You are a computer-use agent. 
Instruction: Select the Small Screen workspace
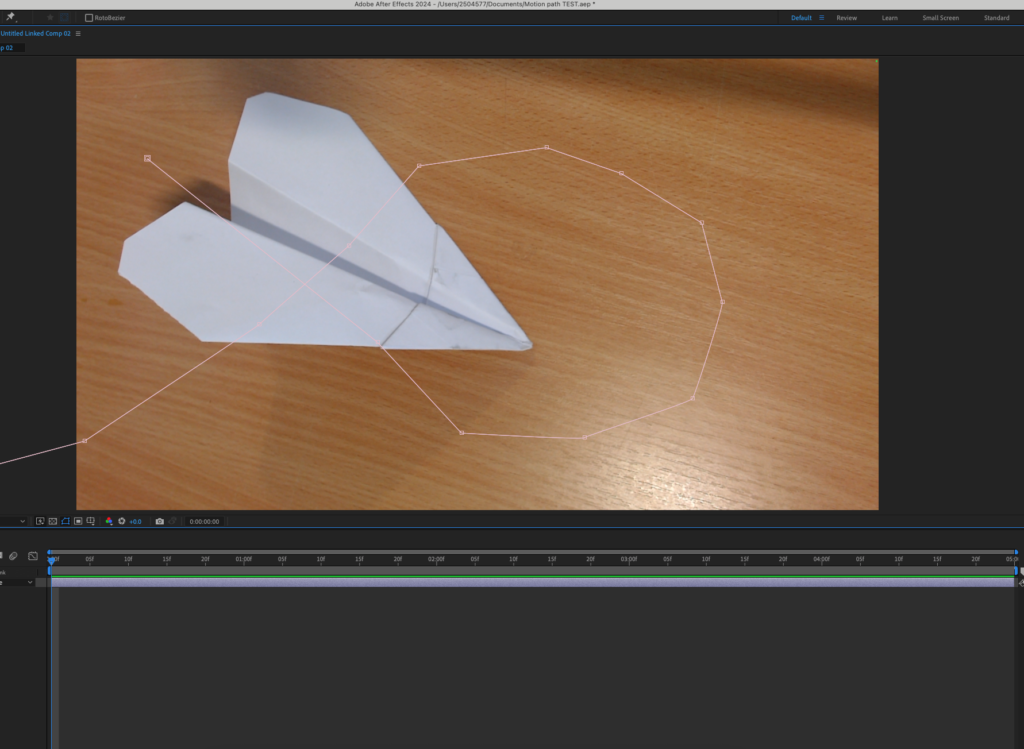tap(940, 18)
